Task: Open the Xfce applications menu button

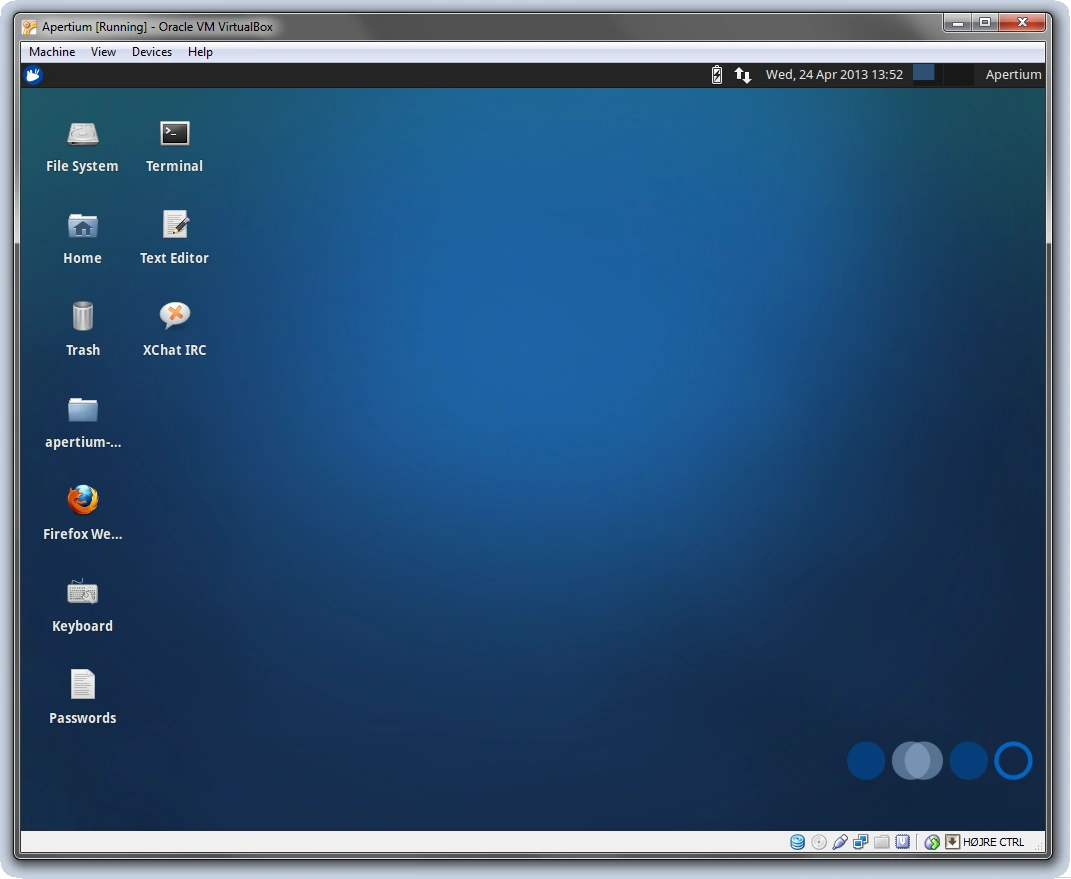Action: click(x=31, y=74)
